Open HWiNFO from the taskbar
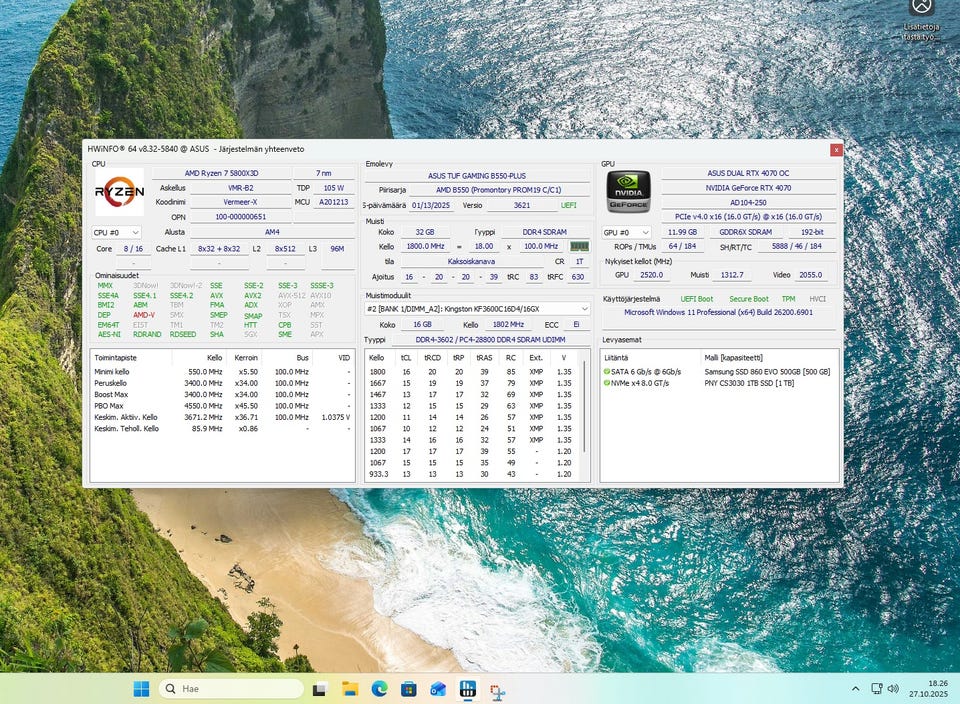Viewport: 960px width, 704px height. (x=467, y=689)
